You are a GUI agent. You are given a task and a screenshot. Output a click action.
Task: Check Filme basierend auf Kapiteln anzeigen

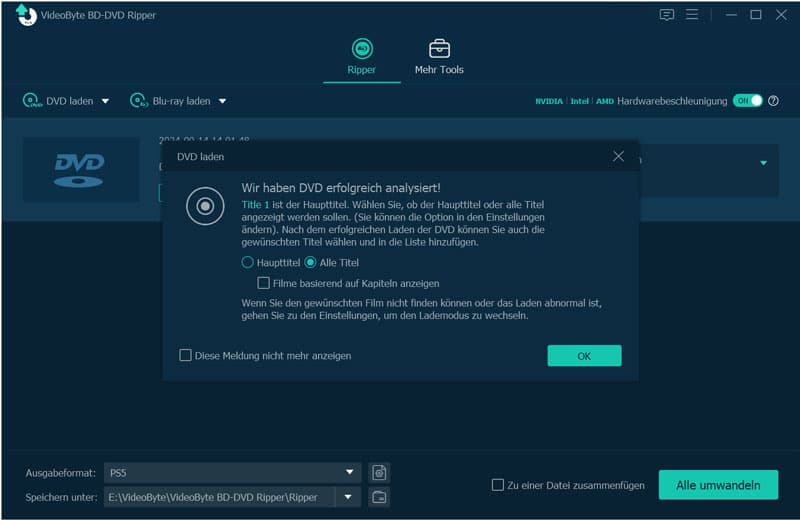(263, 283)
